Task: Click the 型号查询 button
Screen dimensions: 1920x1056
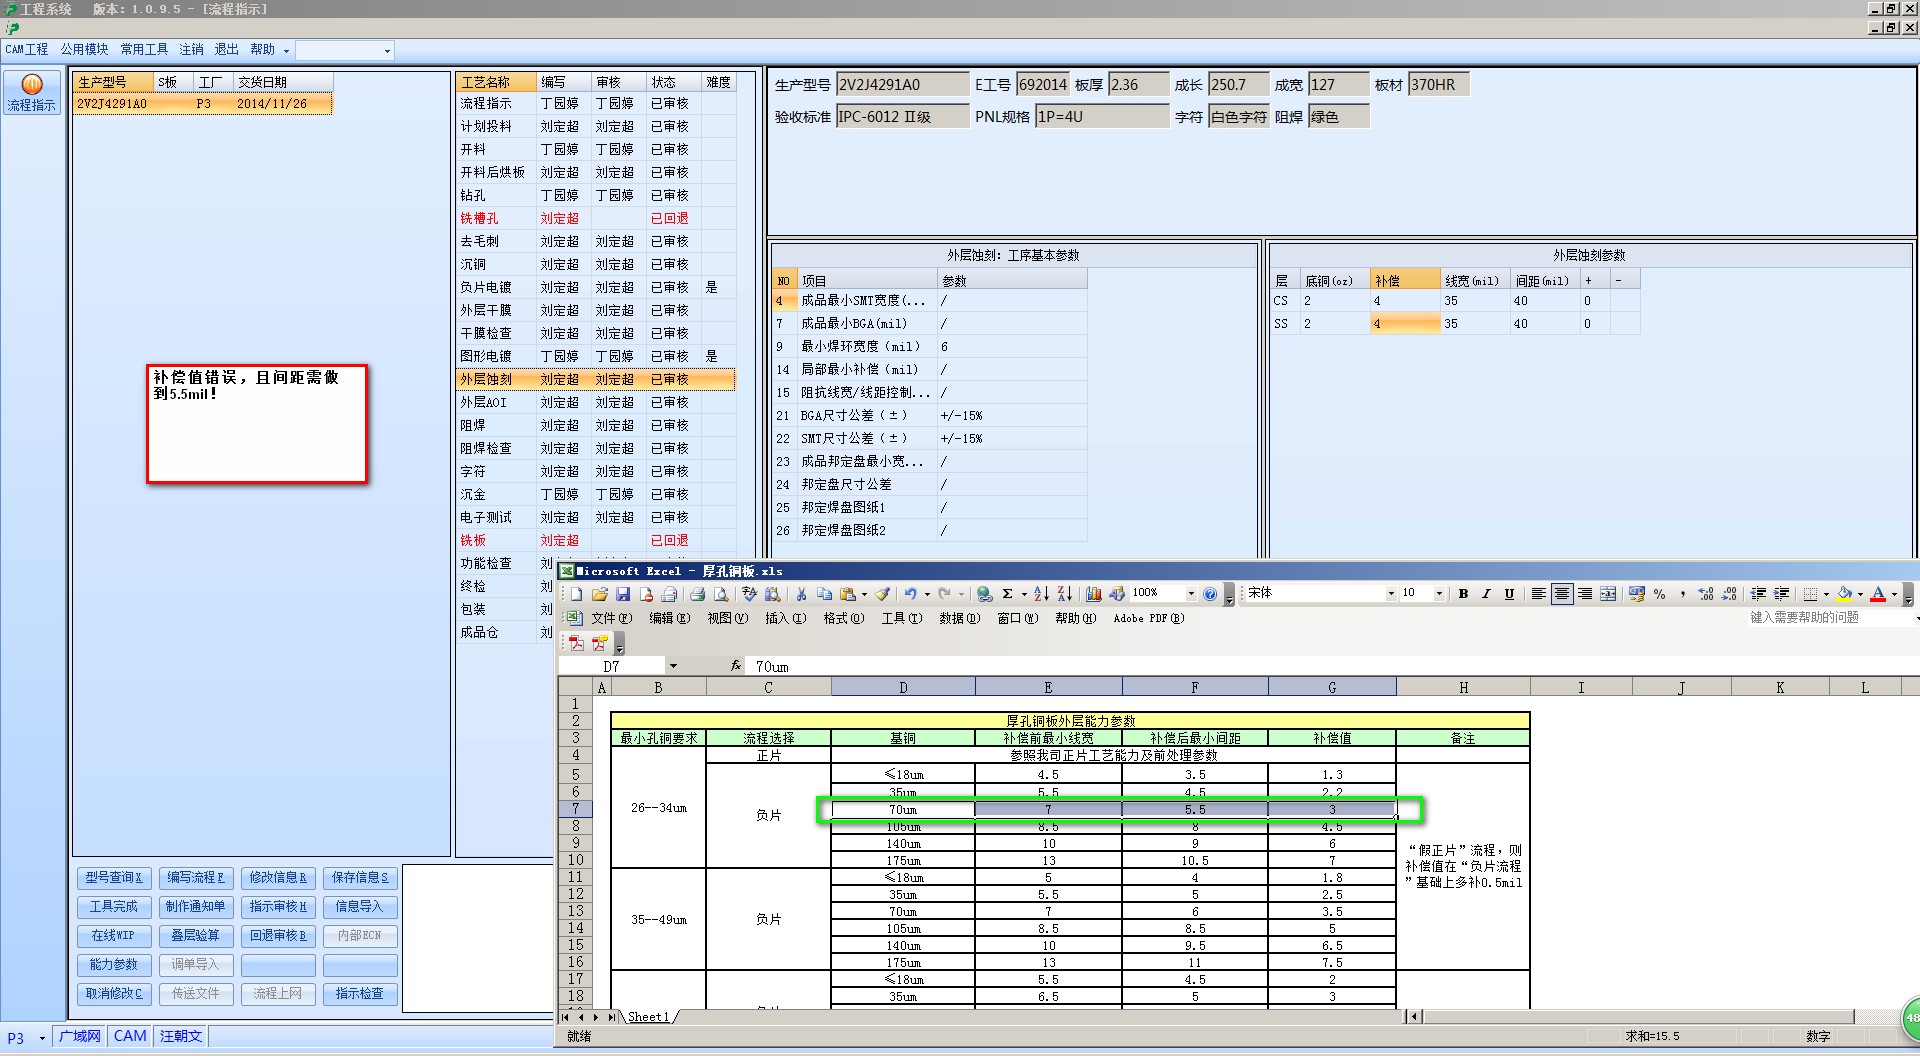Action: (114, 878)
